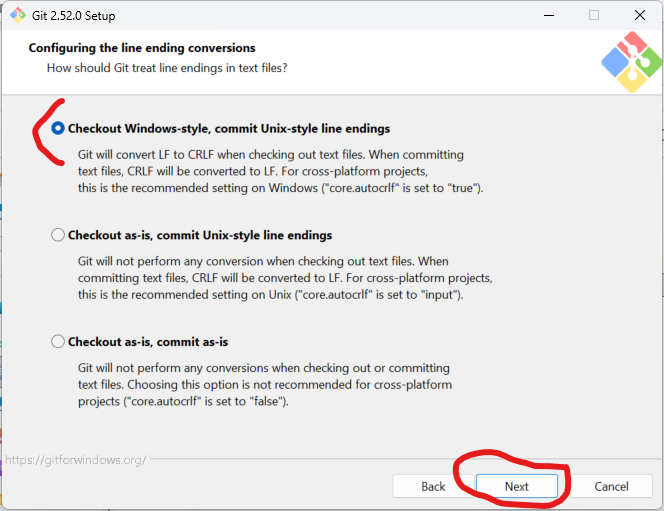This screenshot has width=664, height=511.
Task: Open the https://gitforwindows.org/ link
Action: pyautogui.click(x=76, y=460)
